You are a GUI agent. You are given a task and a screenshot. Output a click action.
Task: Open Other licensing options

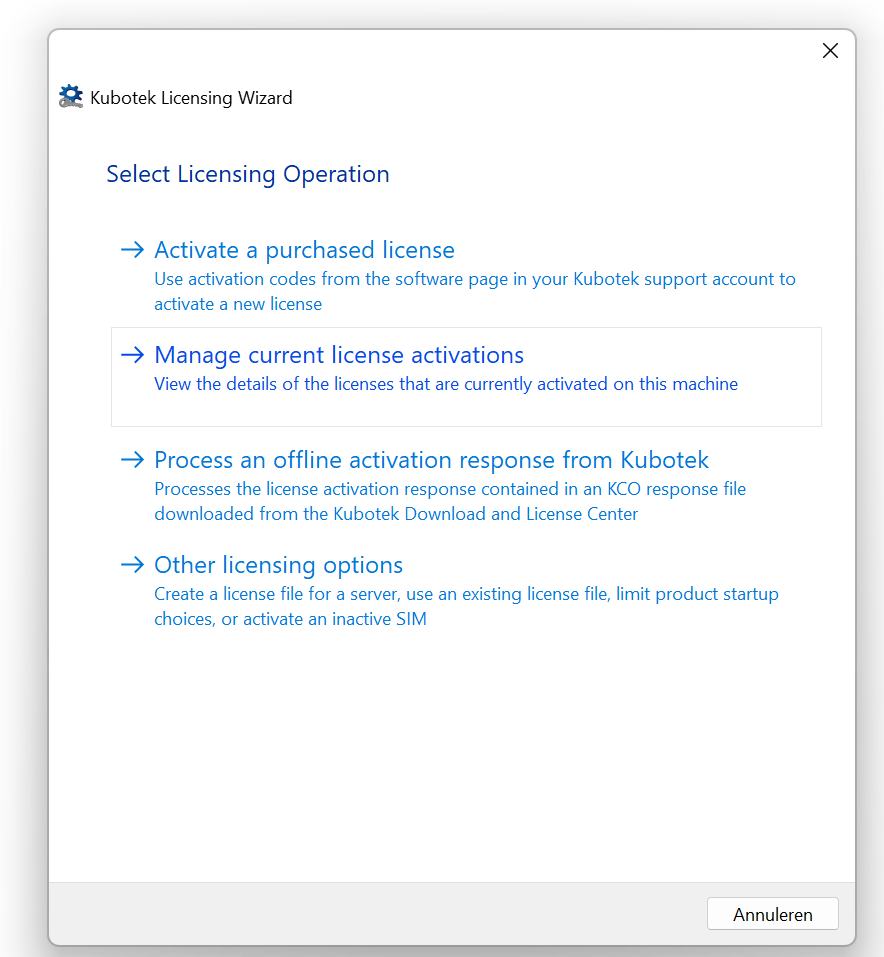pos(278,565)
